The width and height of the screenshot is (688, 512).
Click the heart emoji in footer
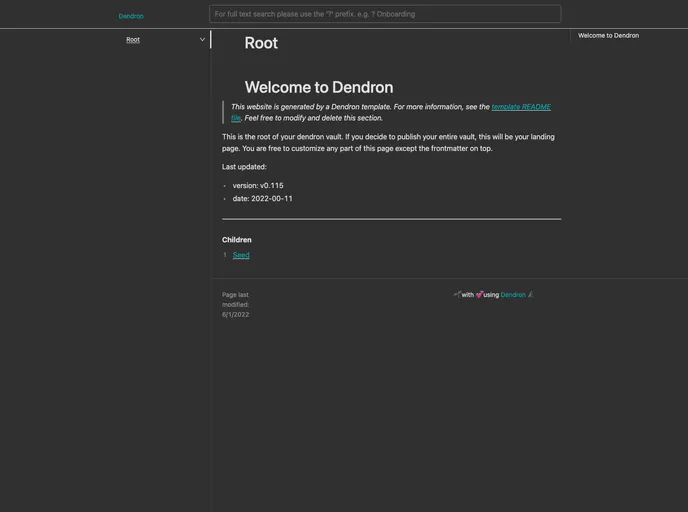point(479,295)
